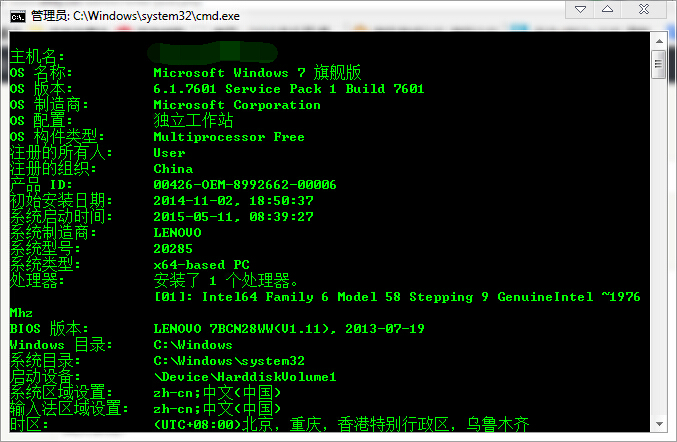Click the vertical scrollbar thumb
The image size is (677, 442).
[x=659, y=64]
